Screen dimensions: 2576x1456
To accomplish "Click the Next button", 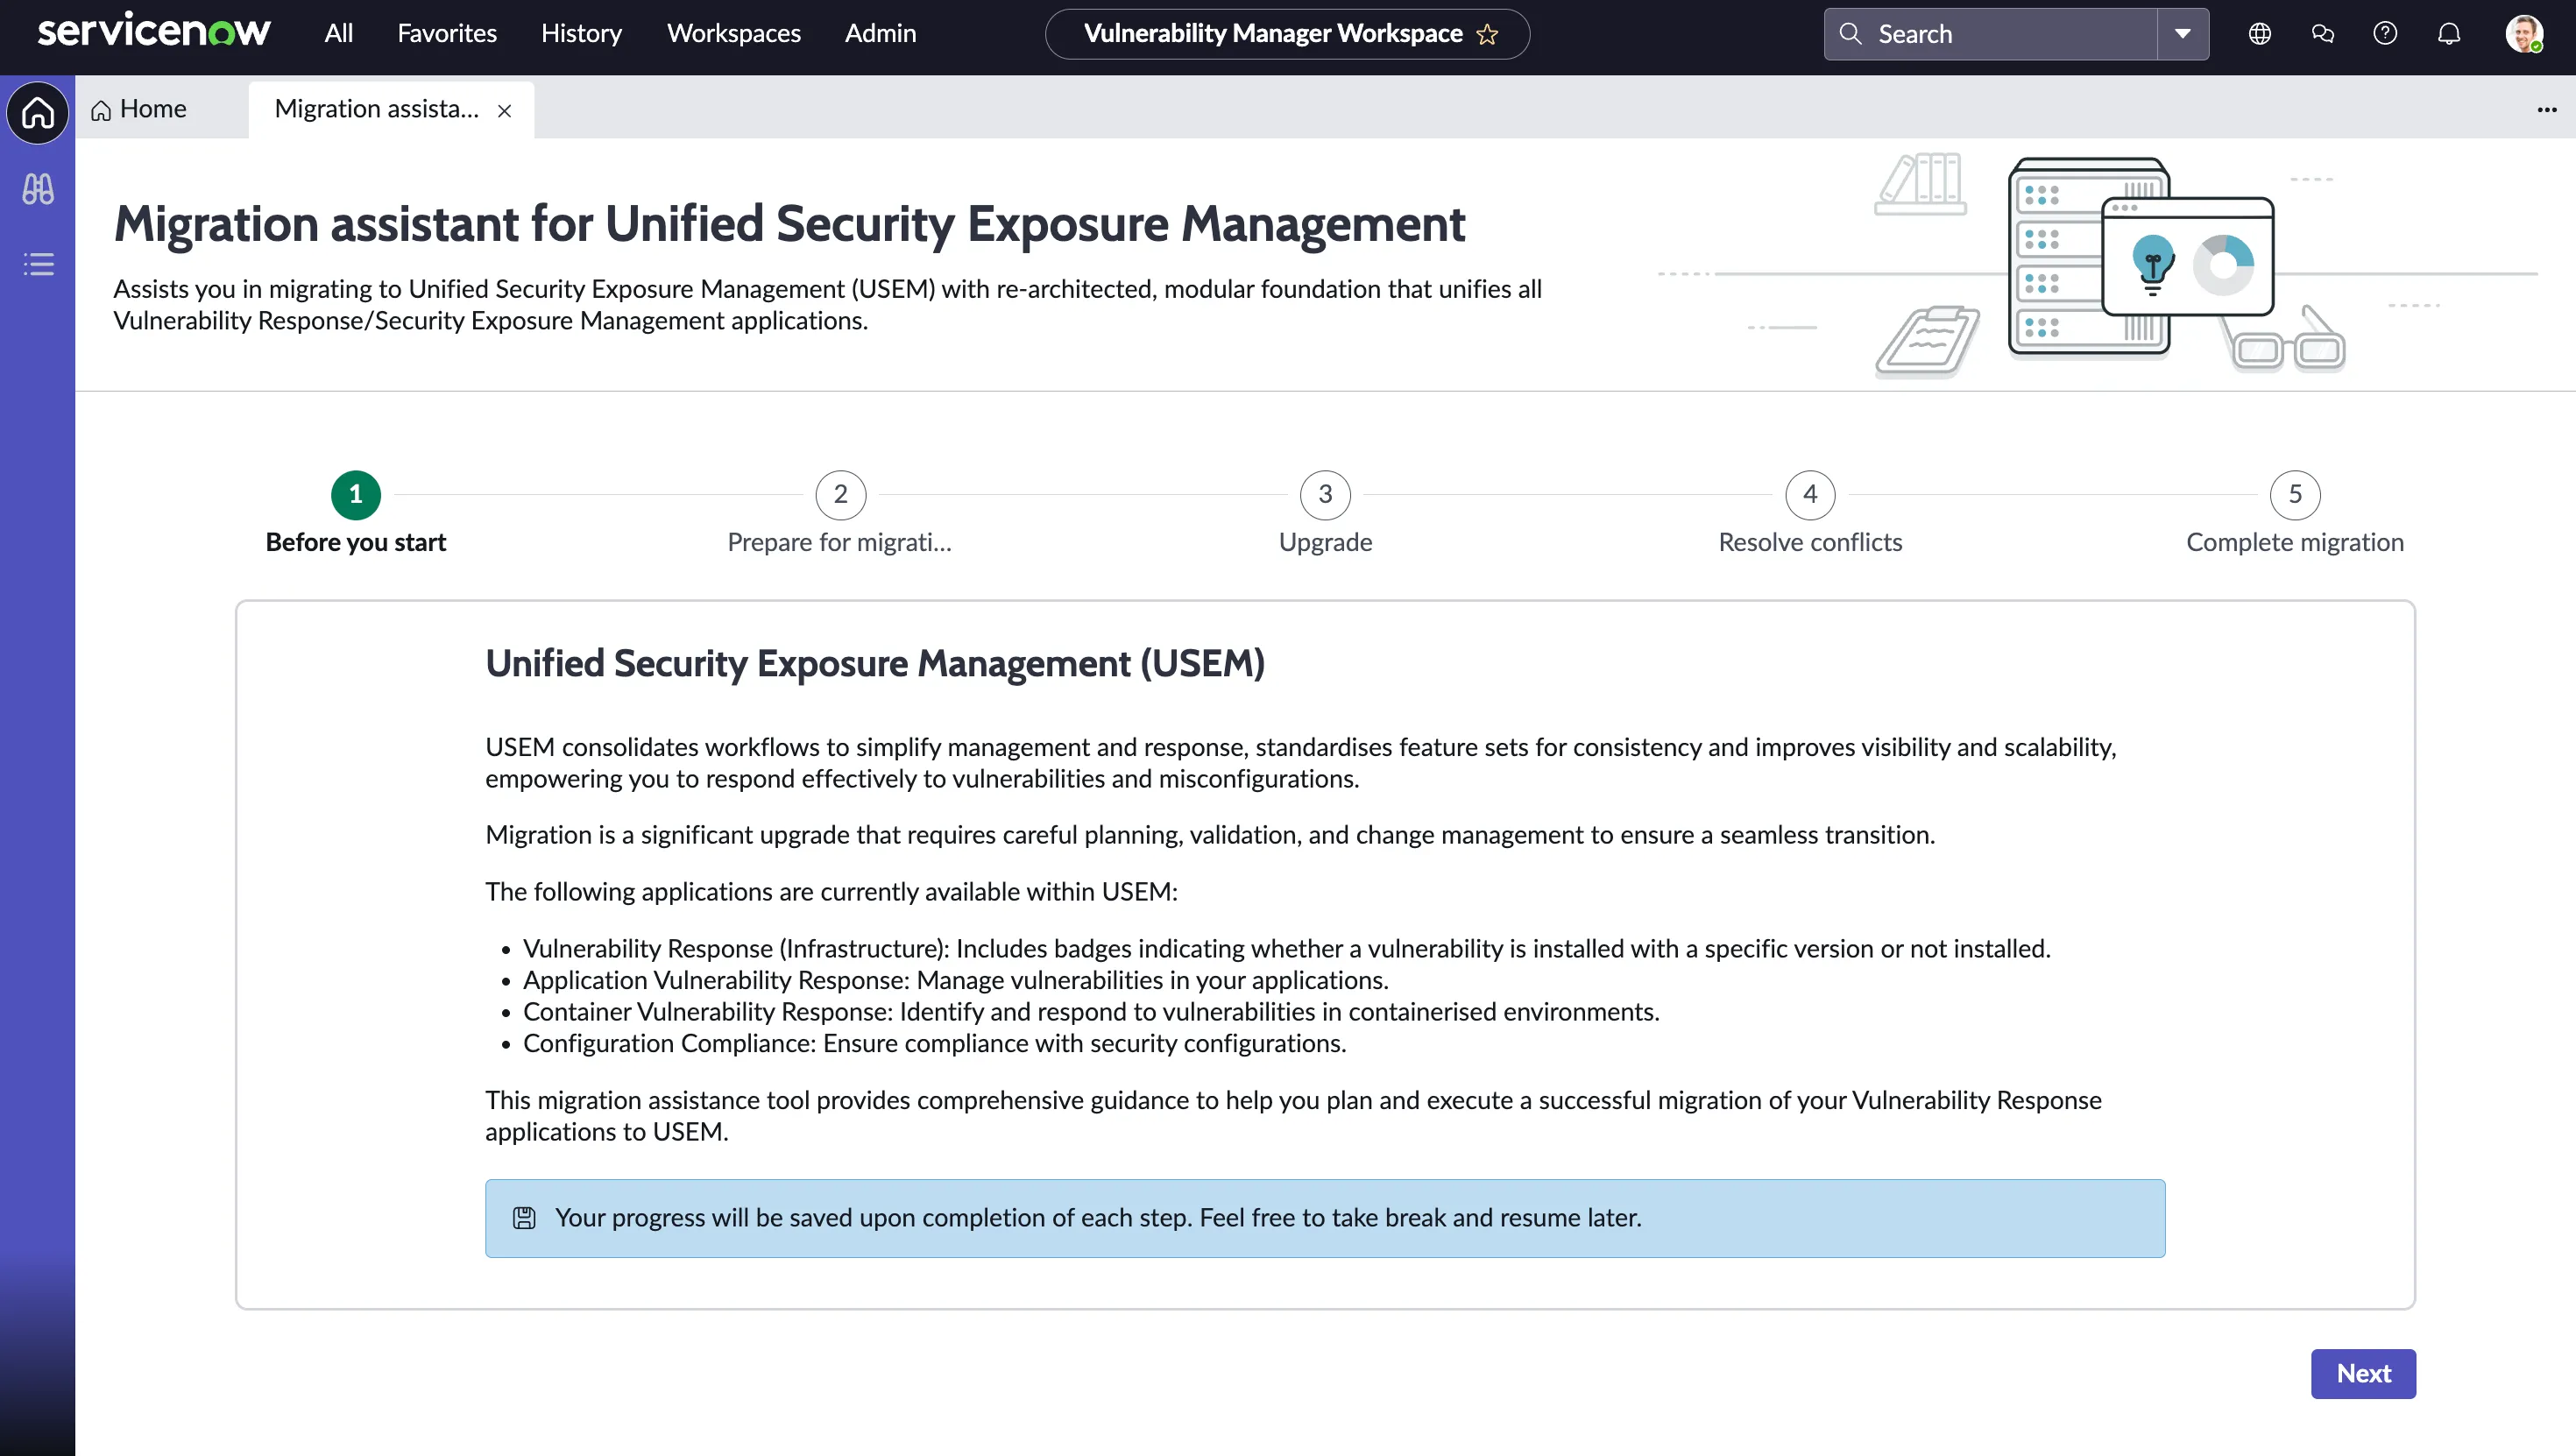I will coord(2362,1373).
